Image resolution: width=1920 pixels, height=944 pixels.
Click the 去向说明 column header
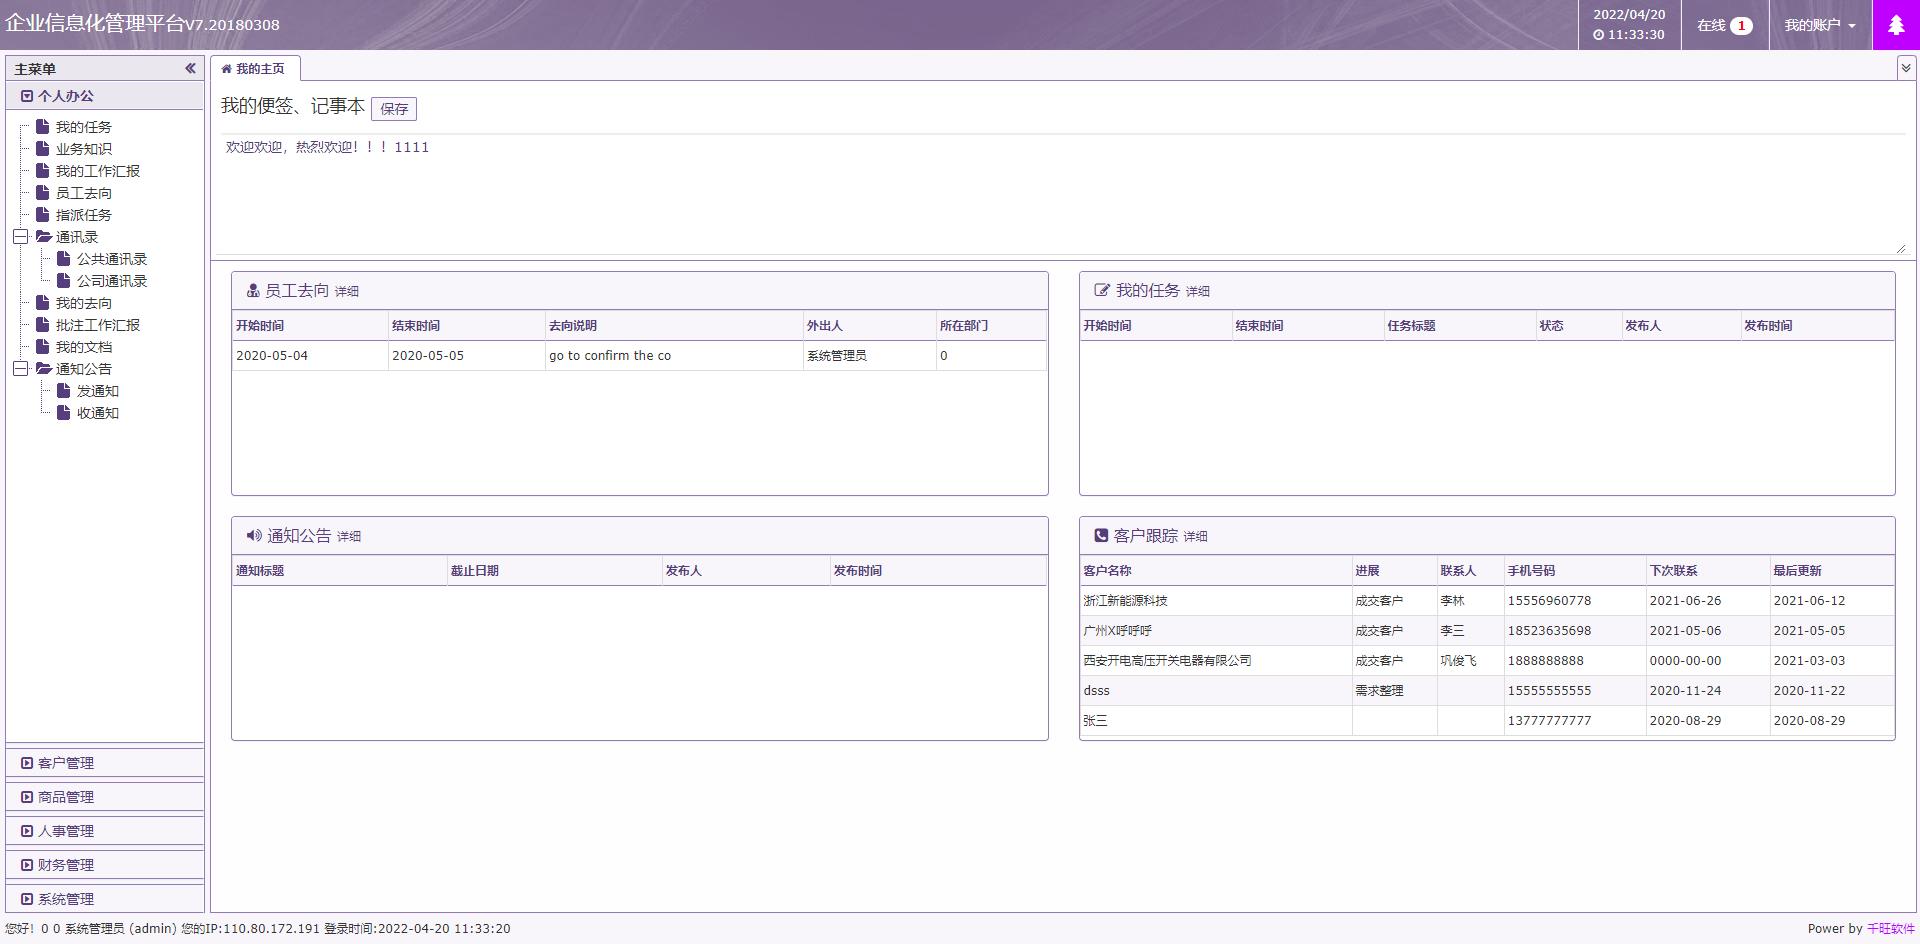coord(674,326)
